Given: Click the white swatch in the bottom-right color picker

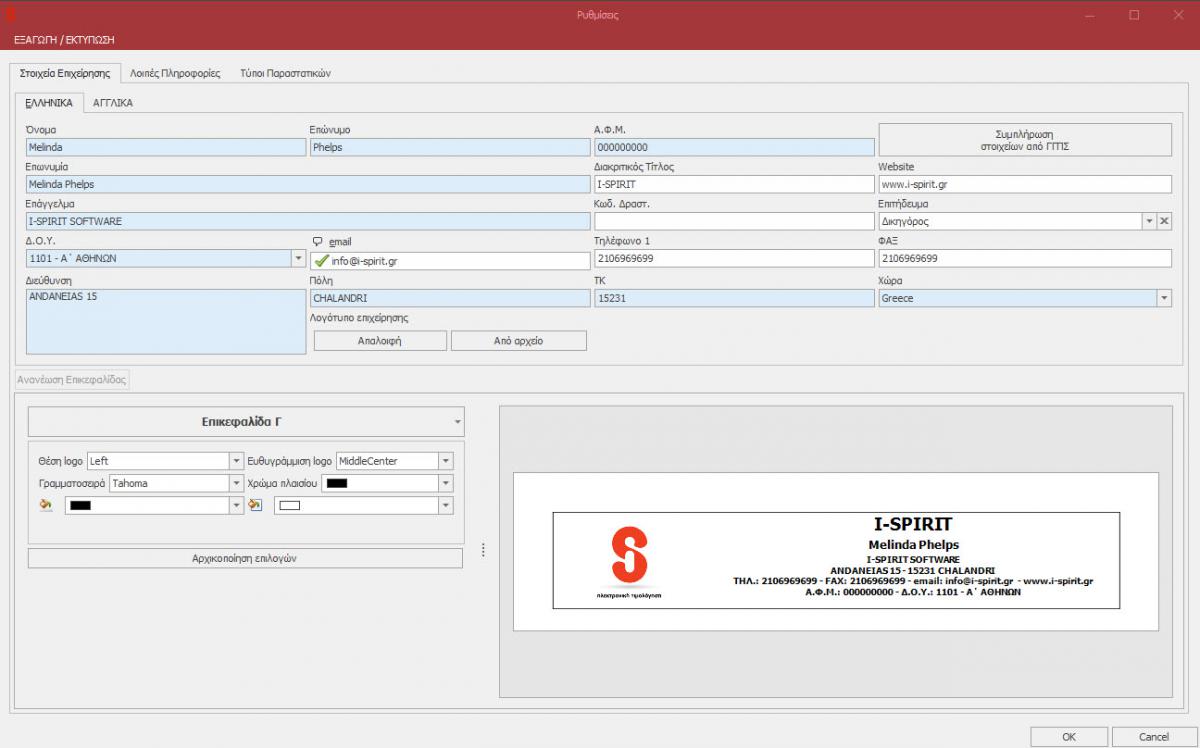Looking at the screenshot, I should tap(290, 506).
